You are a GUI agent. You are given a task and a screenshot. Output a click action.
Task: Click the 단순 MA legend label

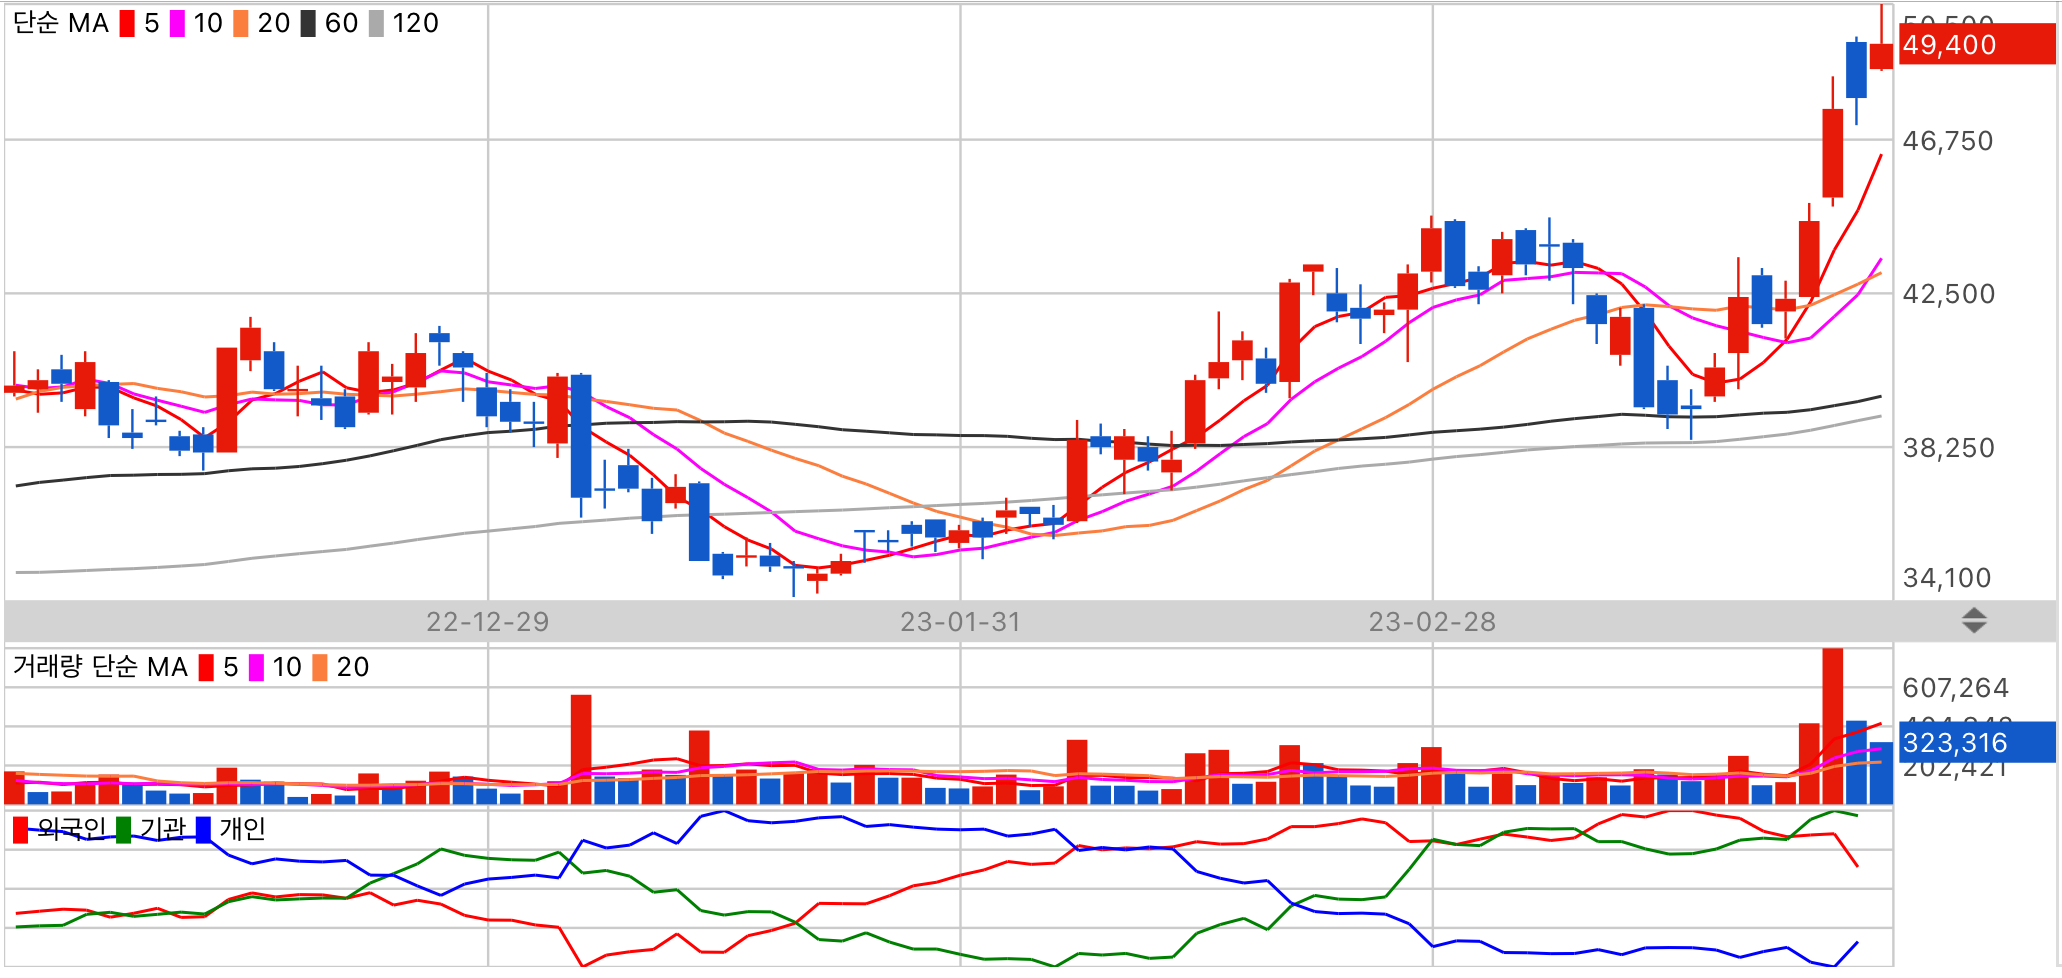61,23
